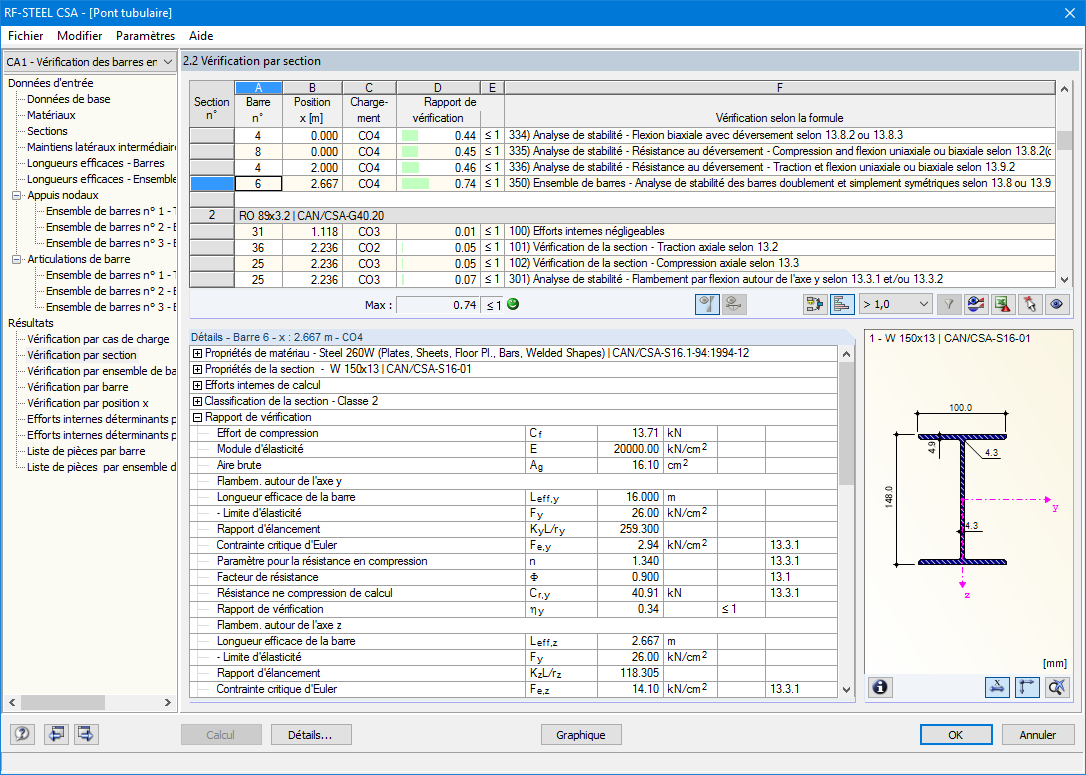The image size is (1086, 775).
Task: Click the Détails... button
Action: point(311,735)
